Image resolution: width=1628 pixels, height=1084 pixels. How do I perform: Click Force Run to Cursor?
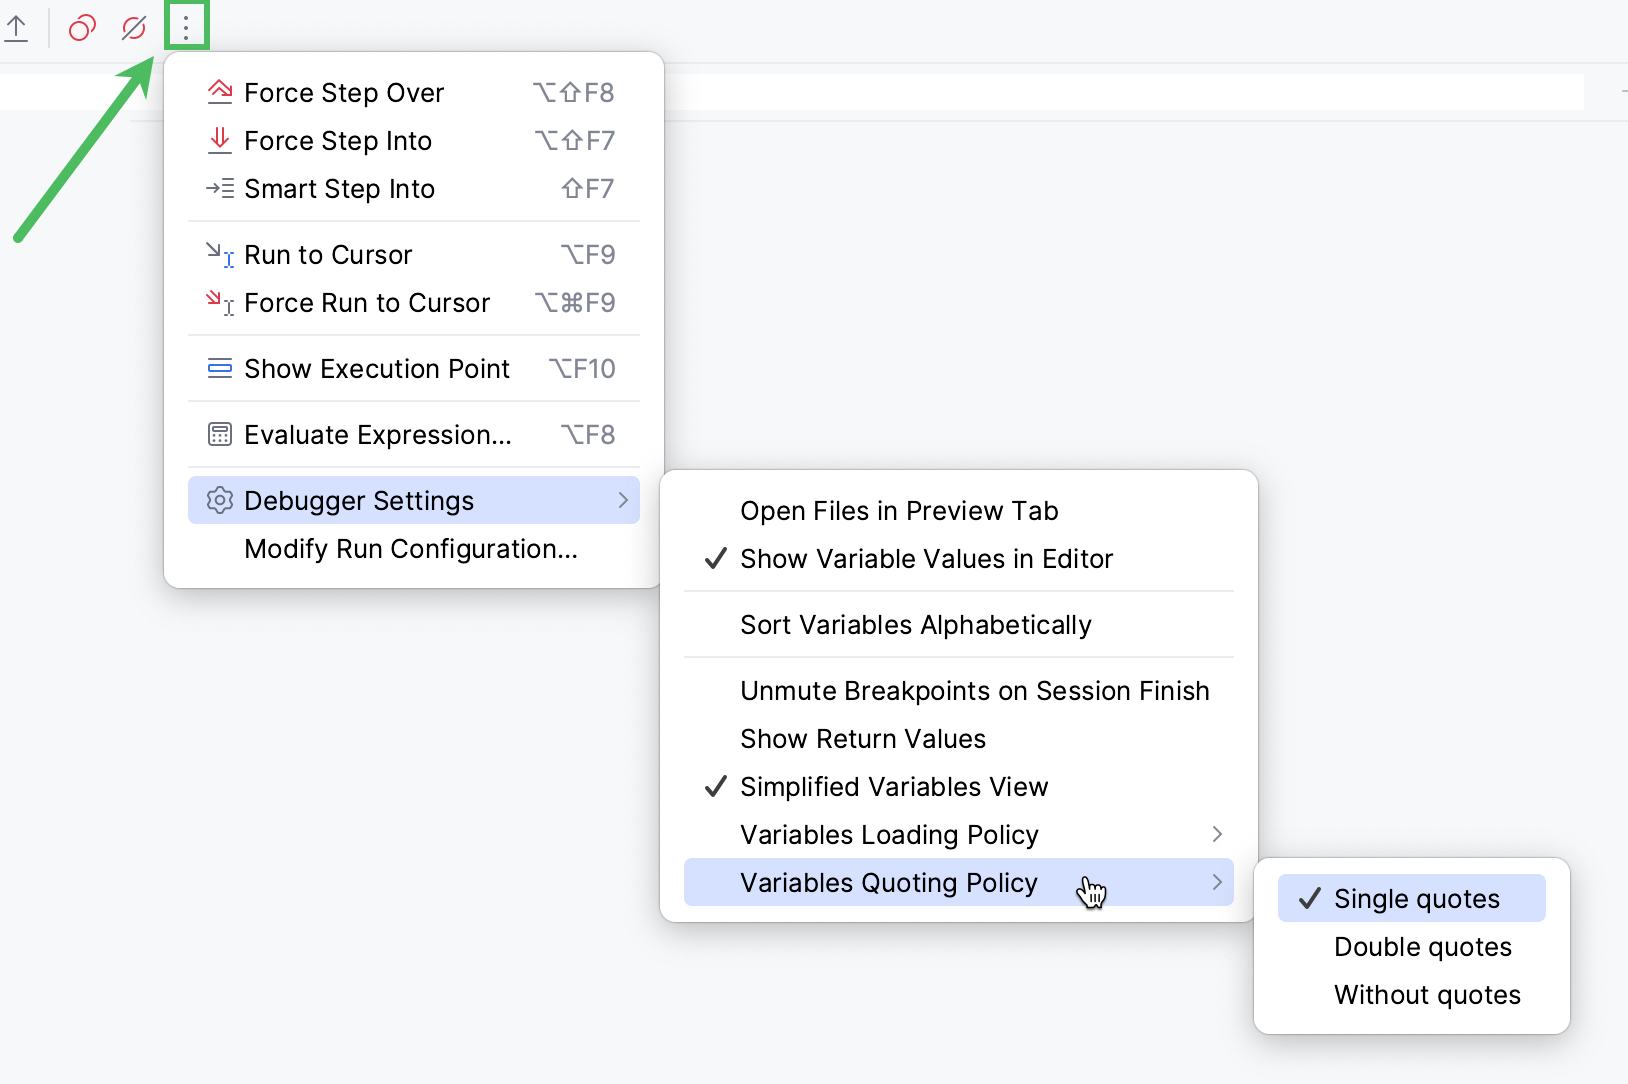pos(366,302)
